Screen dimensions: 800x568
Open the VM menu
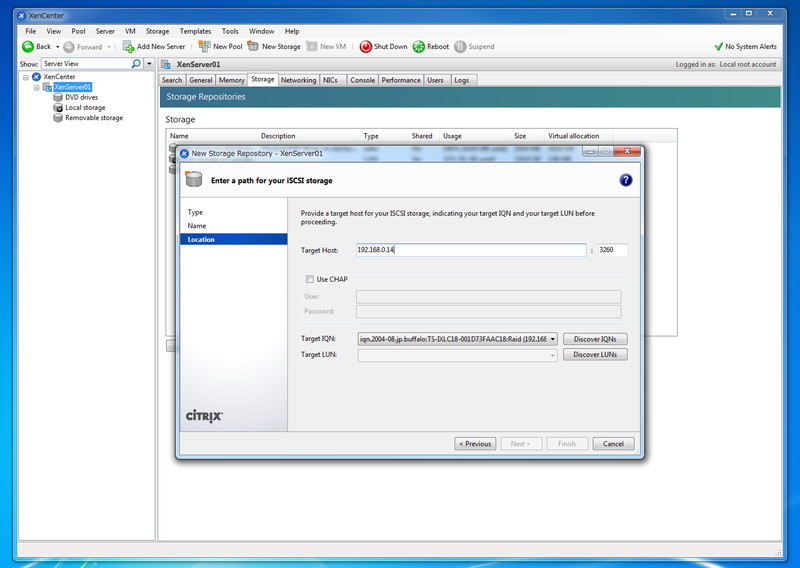pyautogui.click(x=130, y=31)
